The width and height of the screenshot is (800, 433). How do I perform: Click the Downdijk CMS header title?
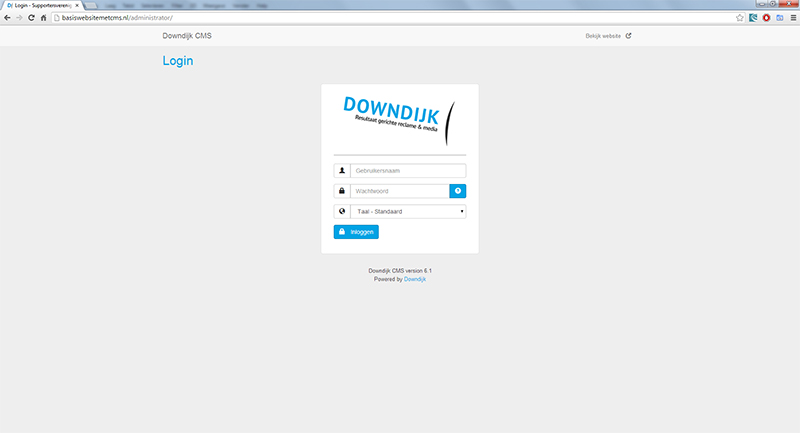[187, 36]
